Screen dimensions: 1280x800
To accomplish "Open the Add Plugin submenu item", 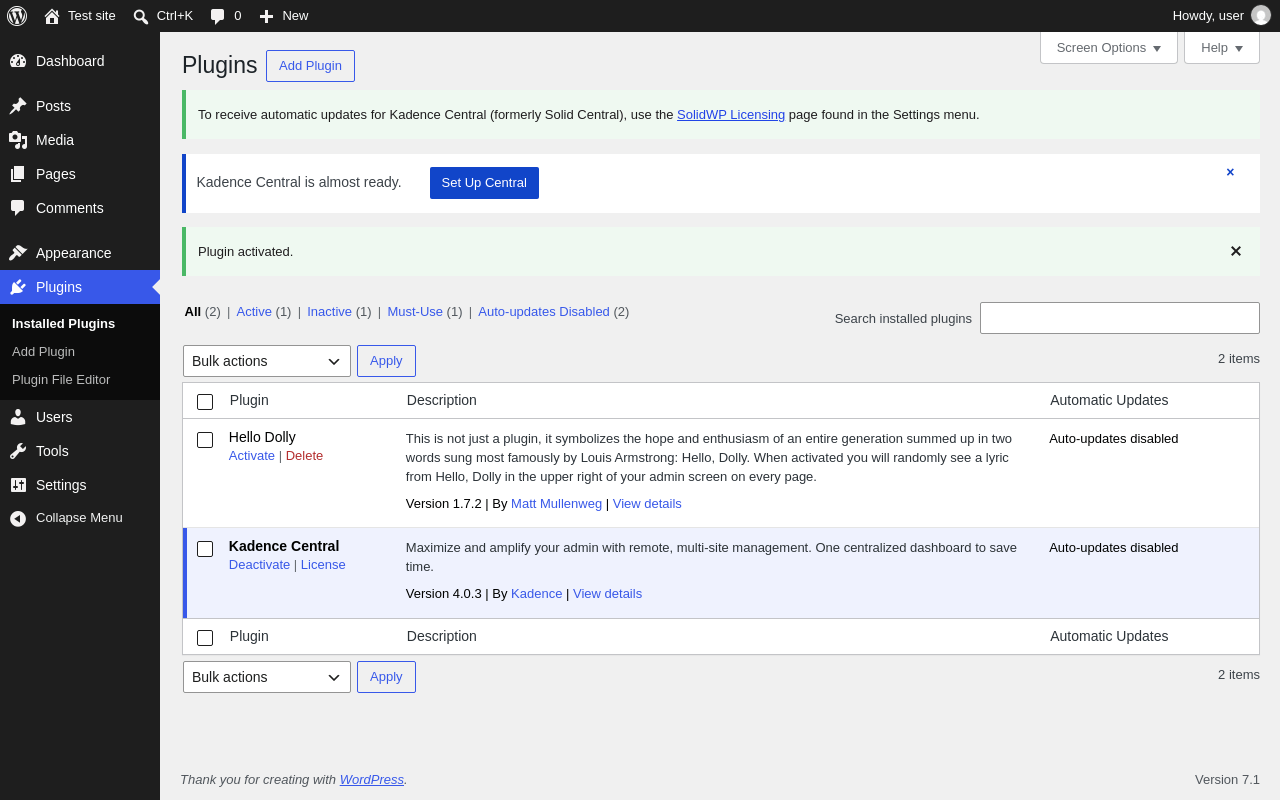I will pyautogui.click(x=43, y=352).
